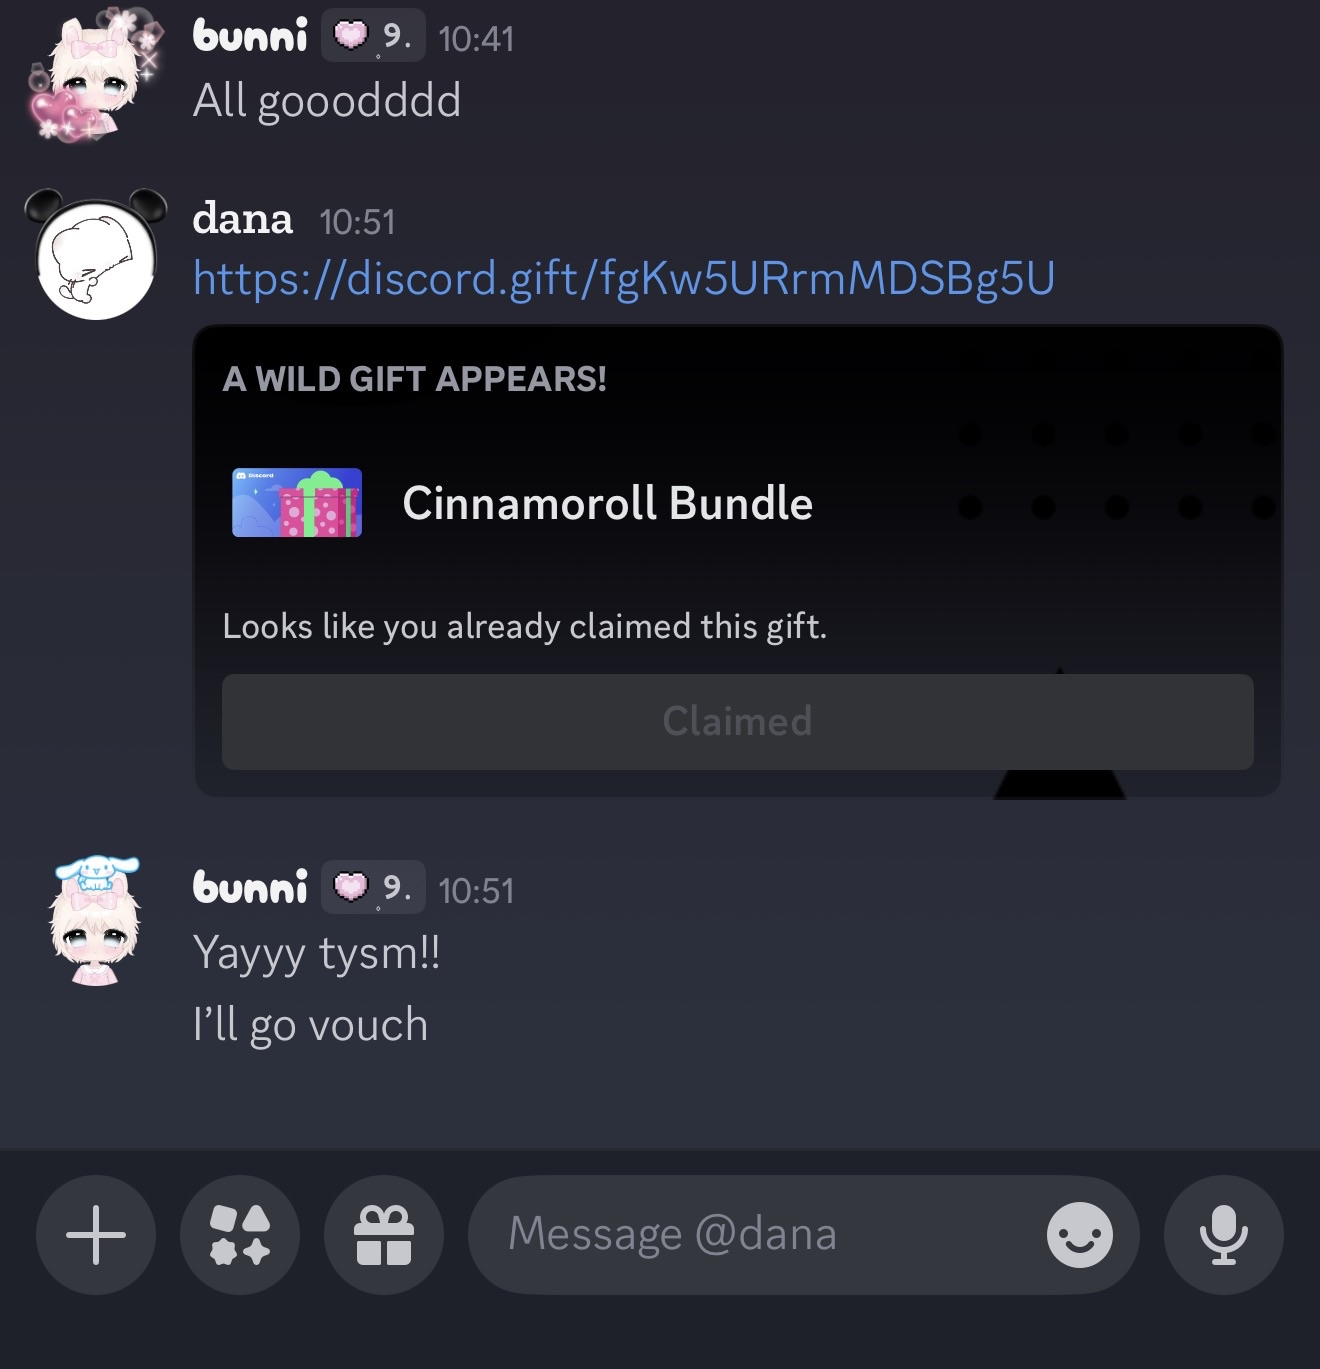Screen dimensions: 1320x1369
Task: Tap dana's panda-ear avatar
Action: 96,255
